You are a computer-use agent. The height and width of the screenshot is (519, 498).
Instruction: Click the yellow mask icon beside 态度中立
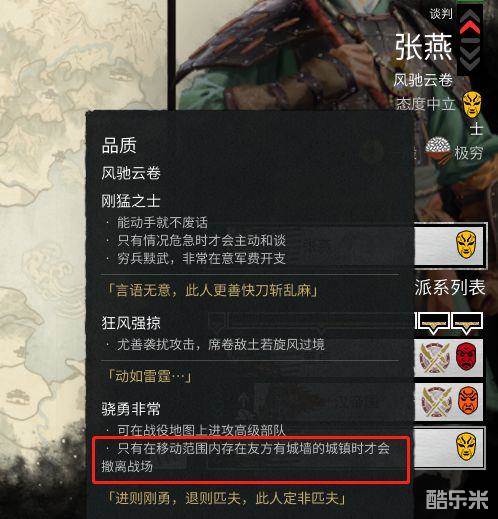point(472,104)
